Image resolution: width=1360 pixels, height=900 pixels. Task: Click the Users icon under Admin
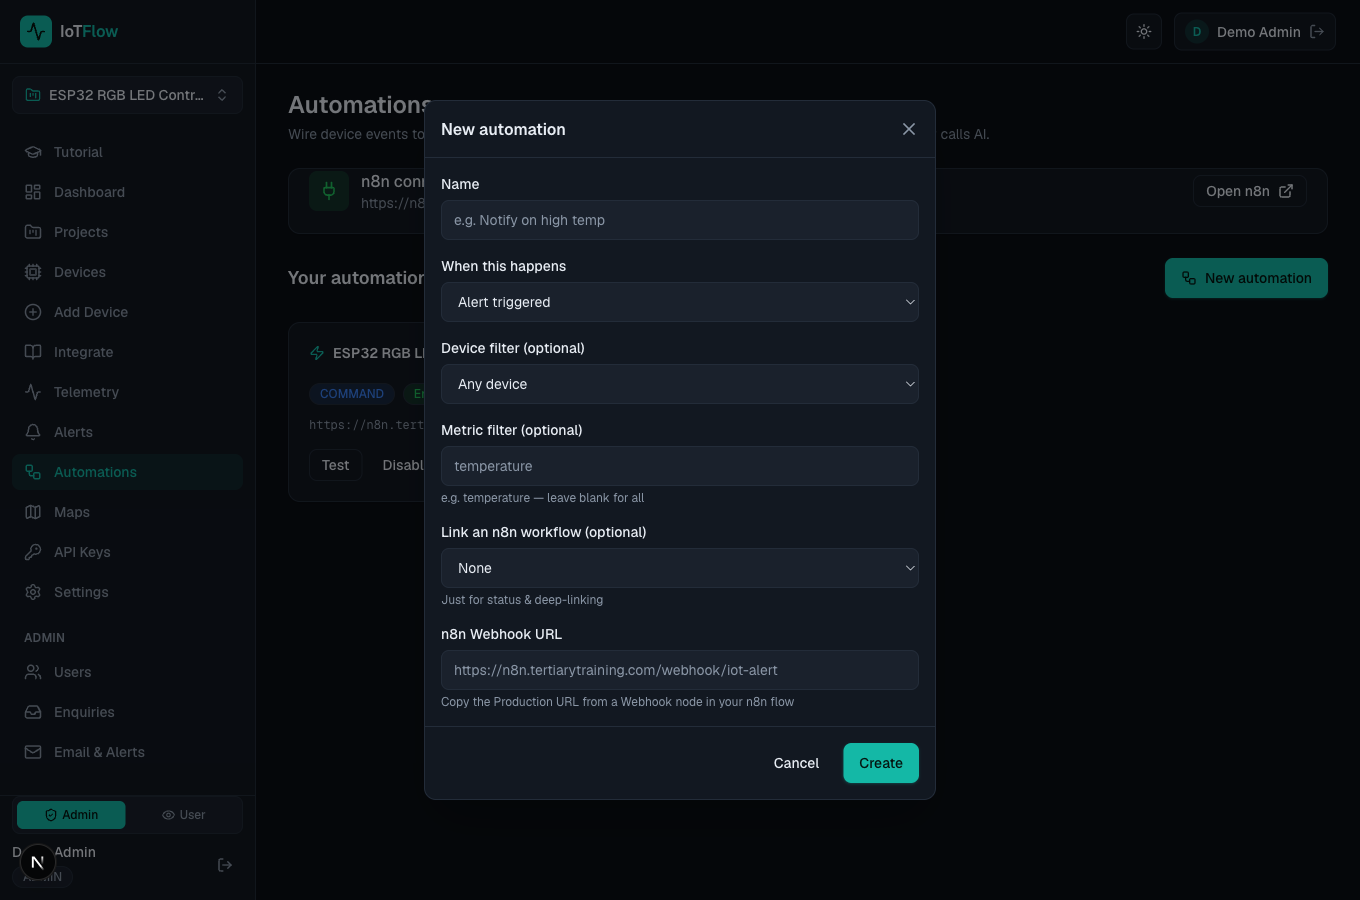[33, 672]
